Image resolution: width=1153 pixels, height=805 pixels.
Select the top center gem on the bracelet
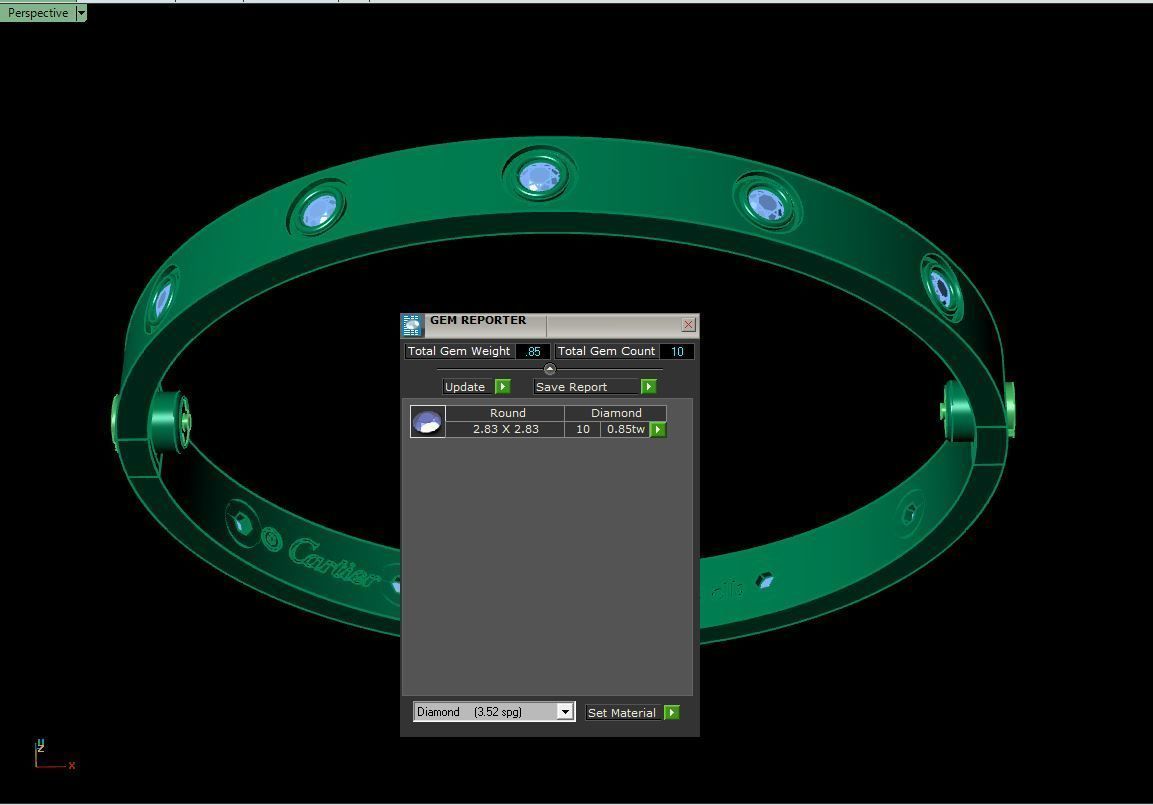pos(539,176)
